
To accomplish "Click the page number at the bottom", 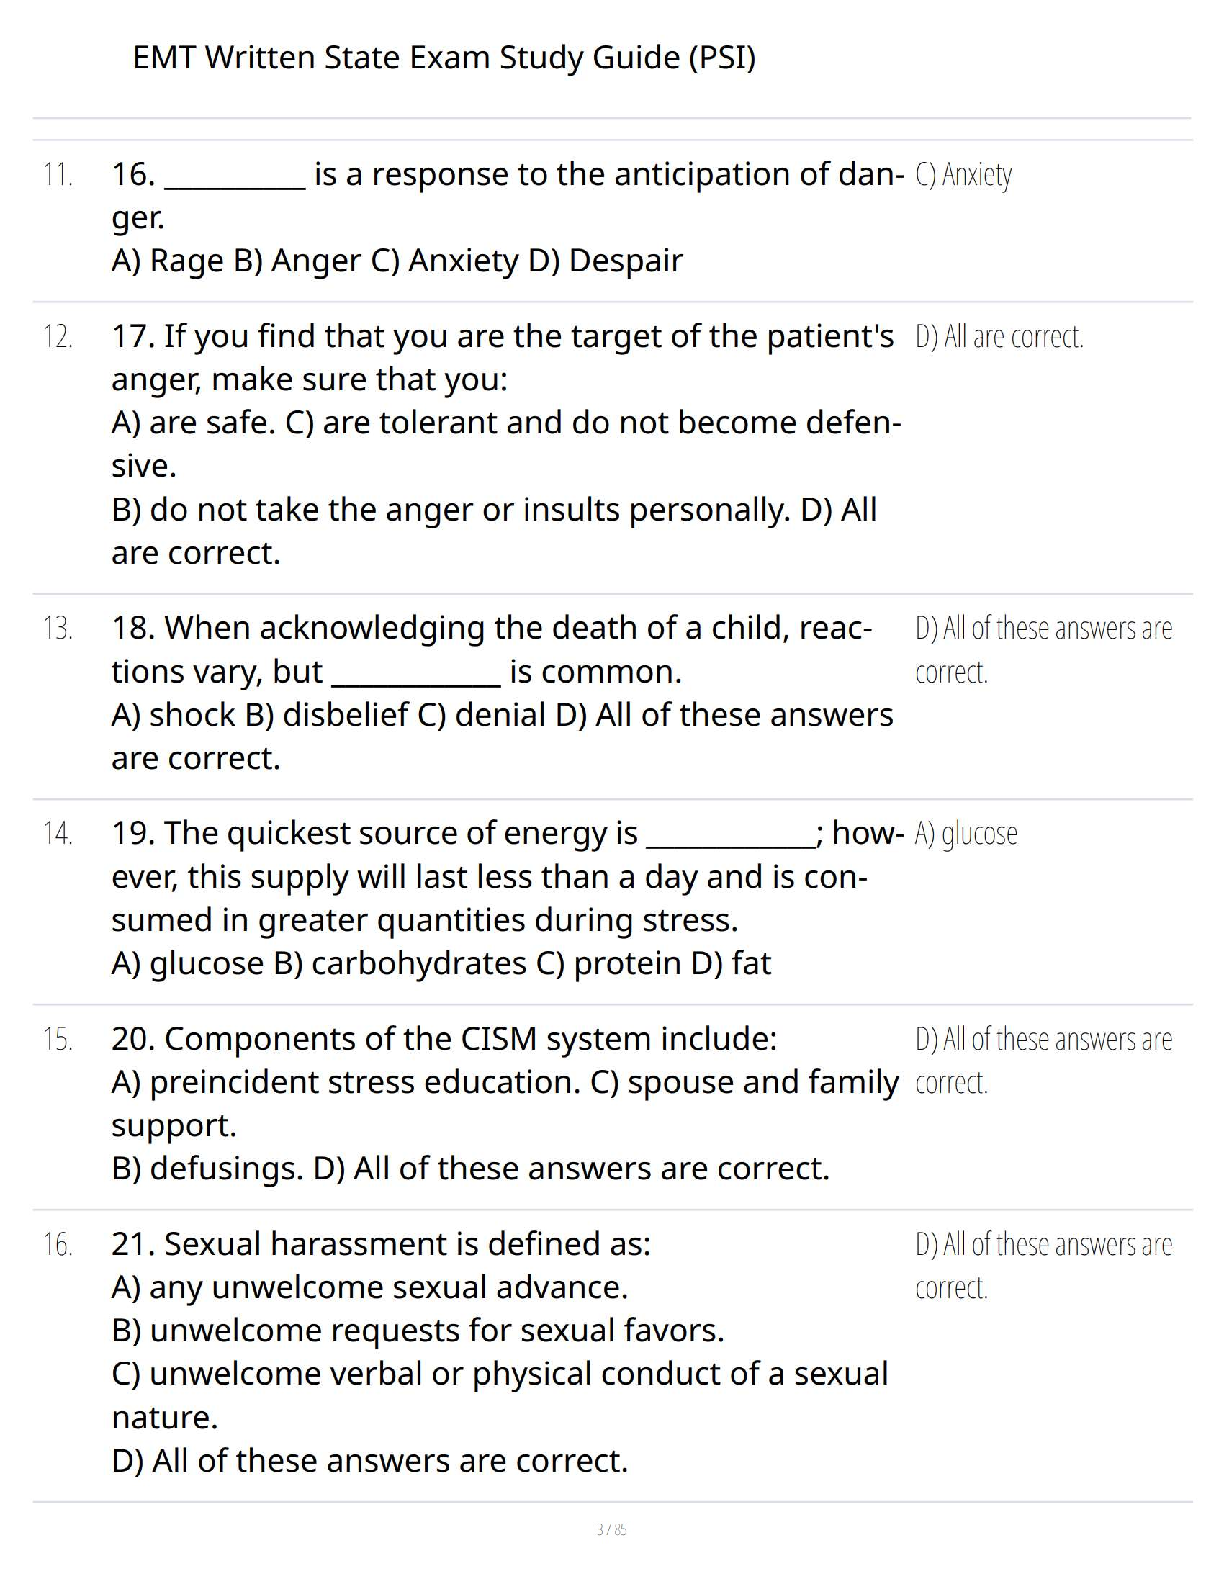I will [611, 1529].
